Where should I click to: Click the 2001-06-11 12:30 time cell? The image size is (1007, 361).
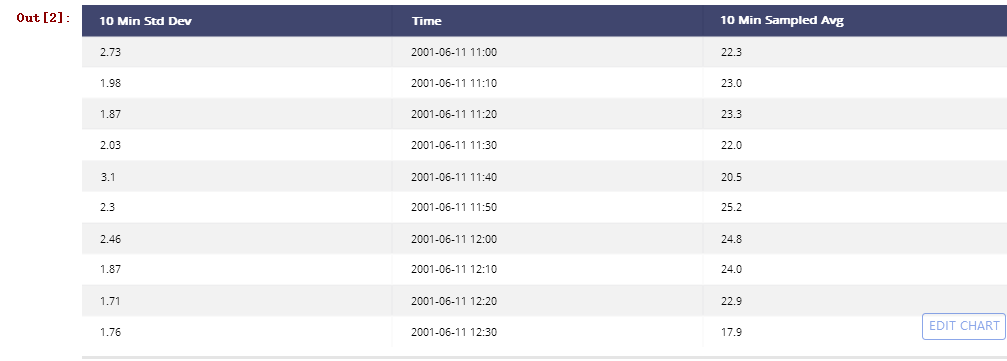pyautogui.click(x=453, y=333)
